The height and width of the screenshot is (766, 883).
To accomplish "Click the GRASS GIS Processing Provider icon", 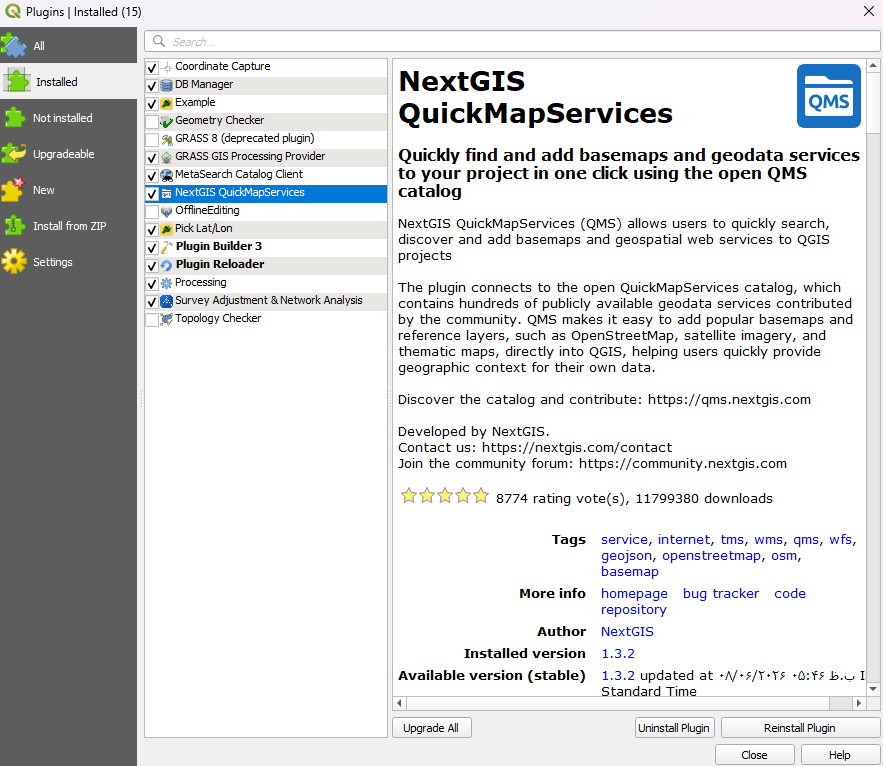I will pos(167,158).
